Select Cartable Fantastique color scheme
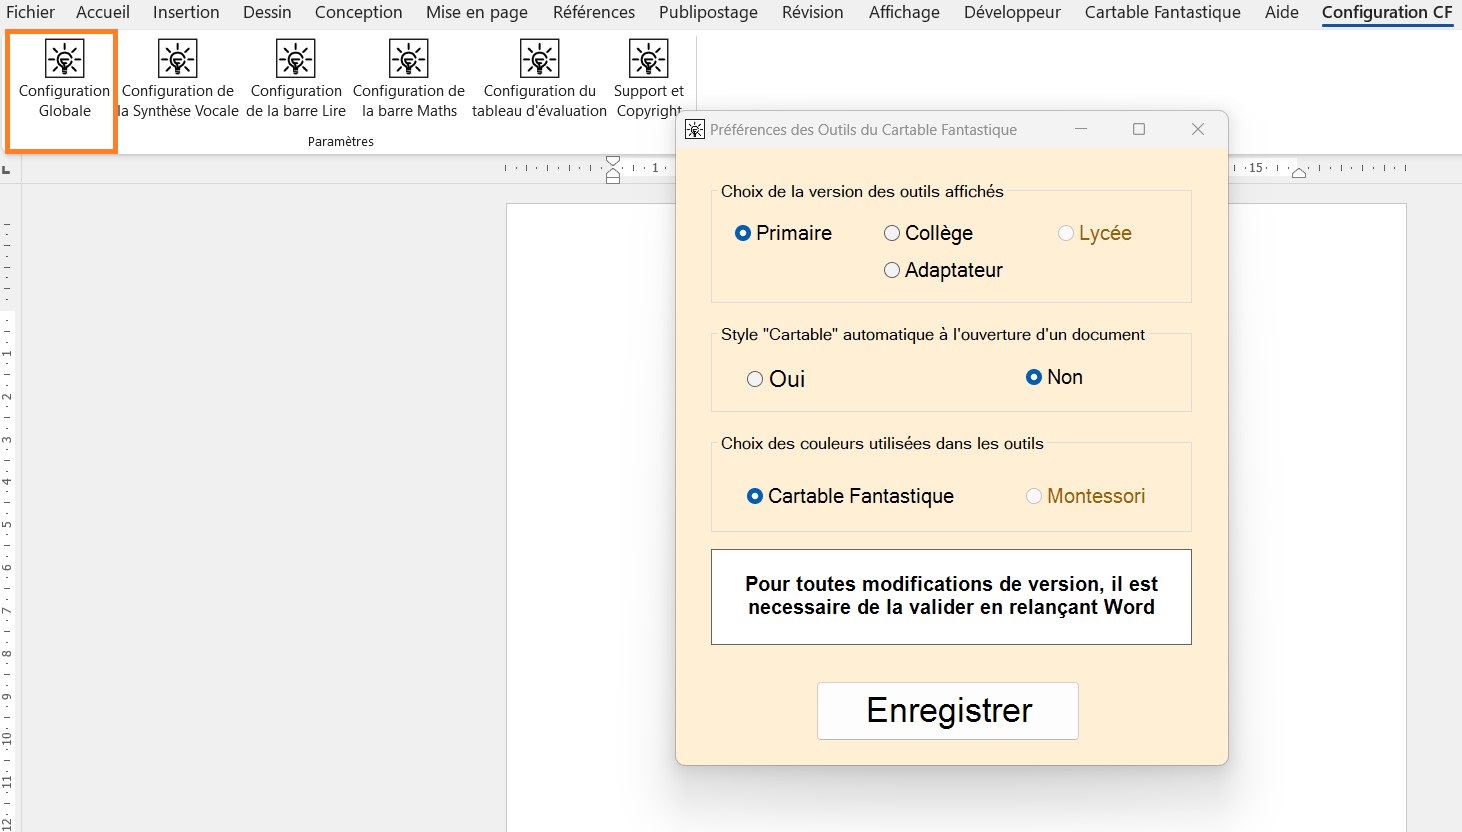Screen dimensions: 1462x832 (850, 496)
